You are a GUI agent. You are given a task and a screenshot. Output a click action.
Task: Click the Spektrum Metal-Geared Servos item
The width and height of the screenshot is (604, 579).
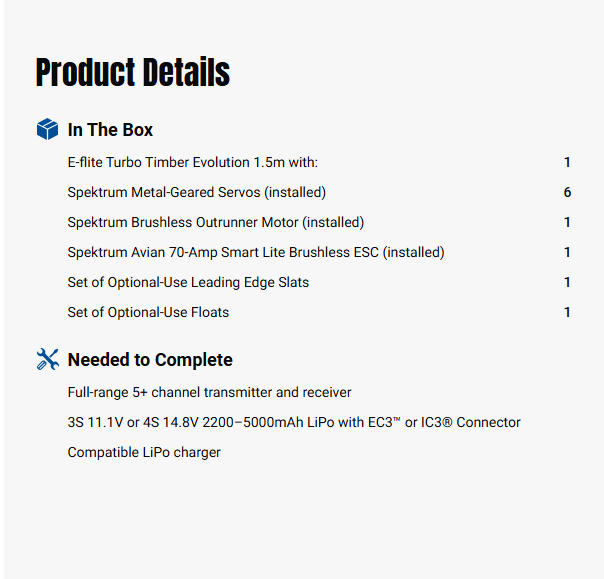pyautogui.click(x=197, y=192)
